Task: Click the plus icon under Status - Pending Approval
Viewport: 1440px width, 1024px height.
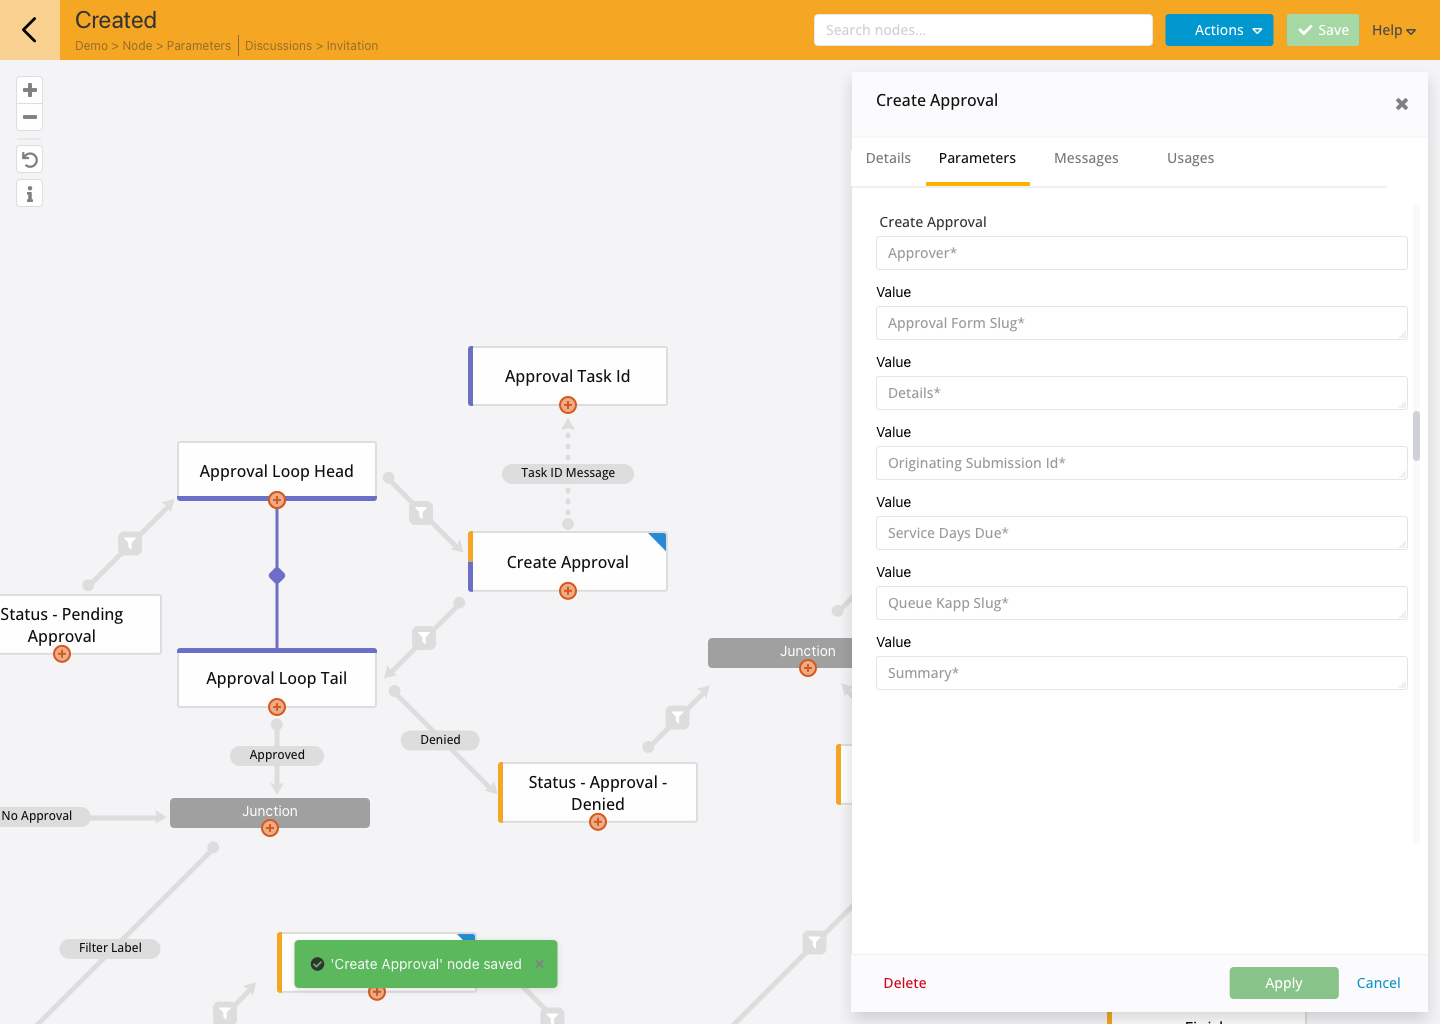Action: [61, 653]
